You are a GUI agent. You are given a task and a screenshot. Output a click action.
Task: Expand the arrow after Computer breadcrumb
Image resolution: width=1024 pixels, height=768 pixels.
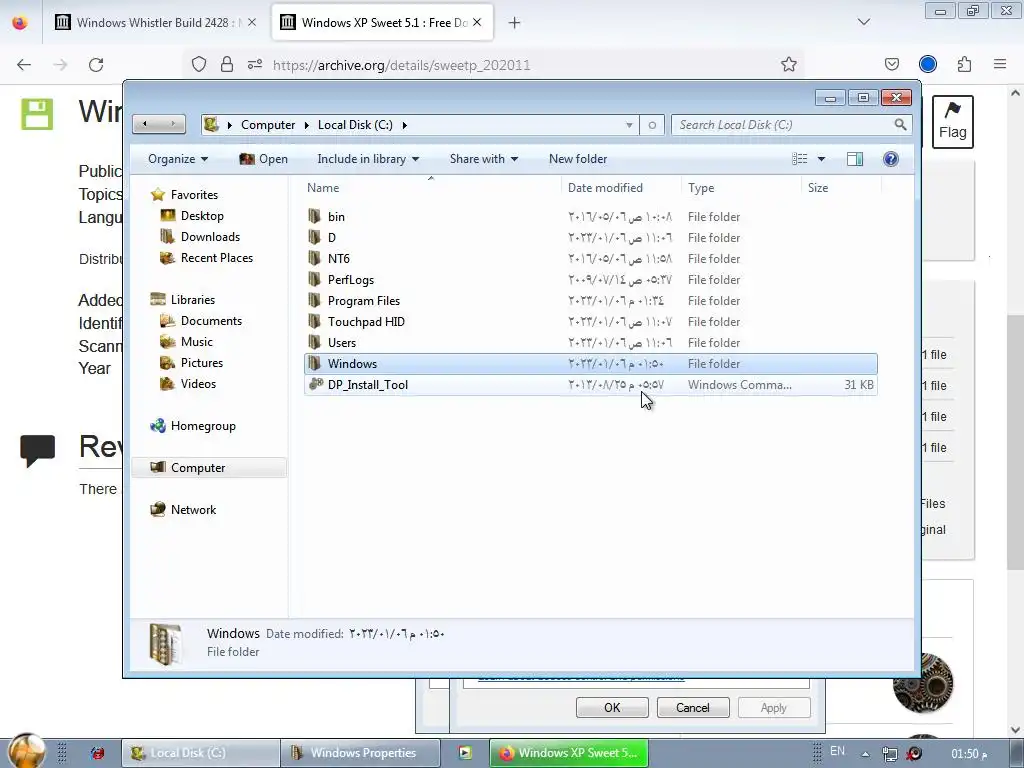point(306,125)
